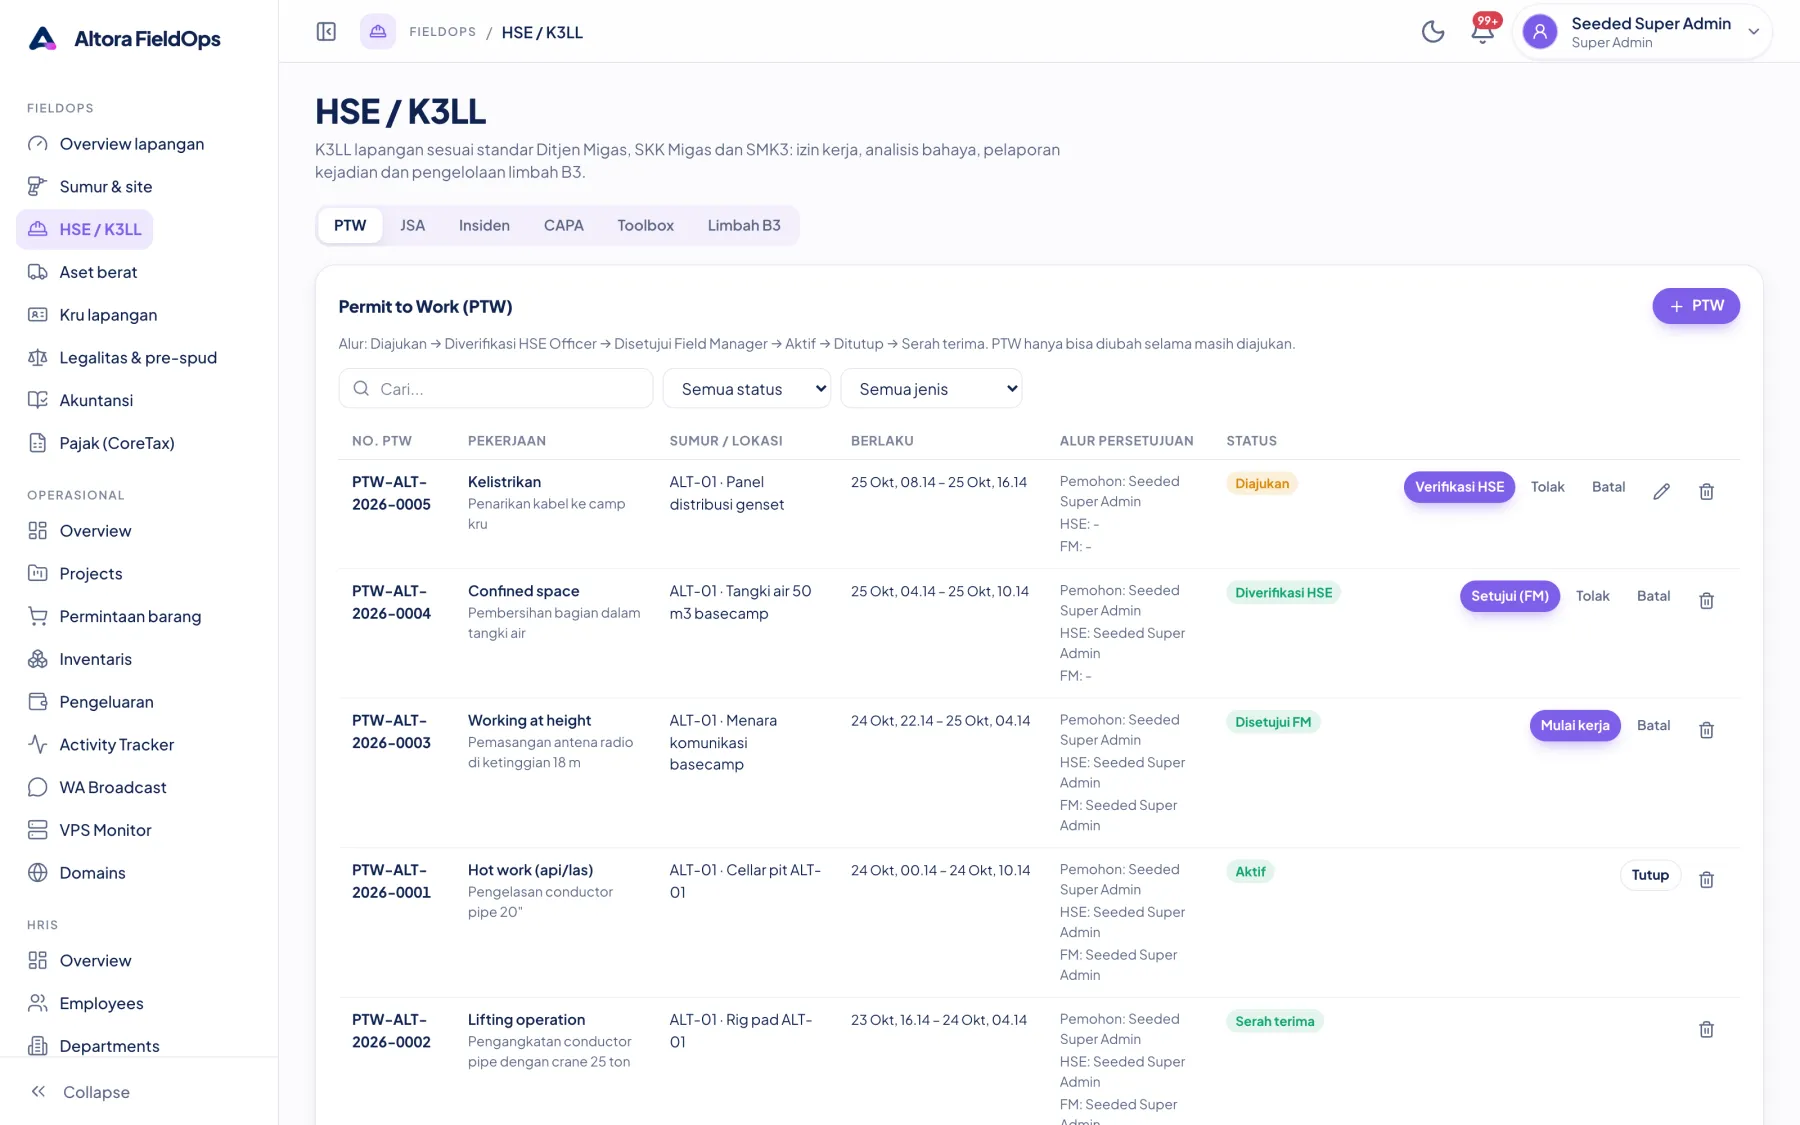Edit PTW-ALT-2026-0005 with pencil icon
1800x1125 pixels.
pos(1661,491)
